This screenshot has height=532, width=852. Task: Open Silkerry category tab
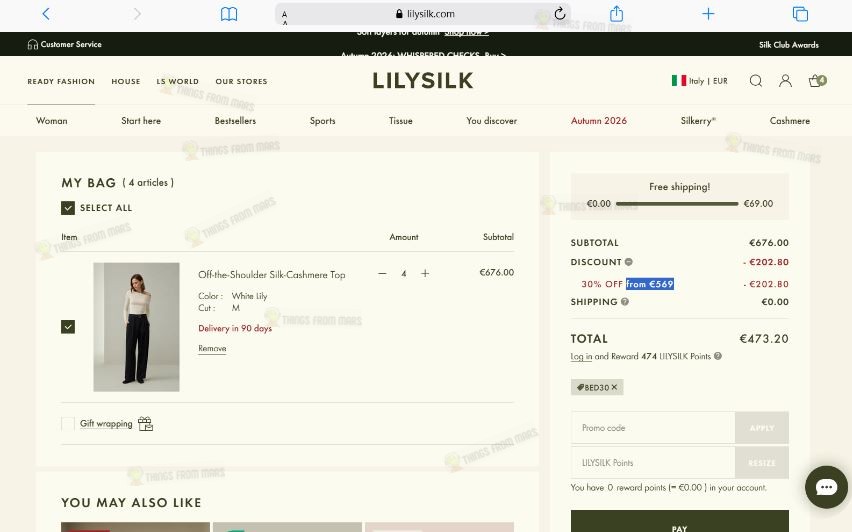pos(698,121)
